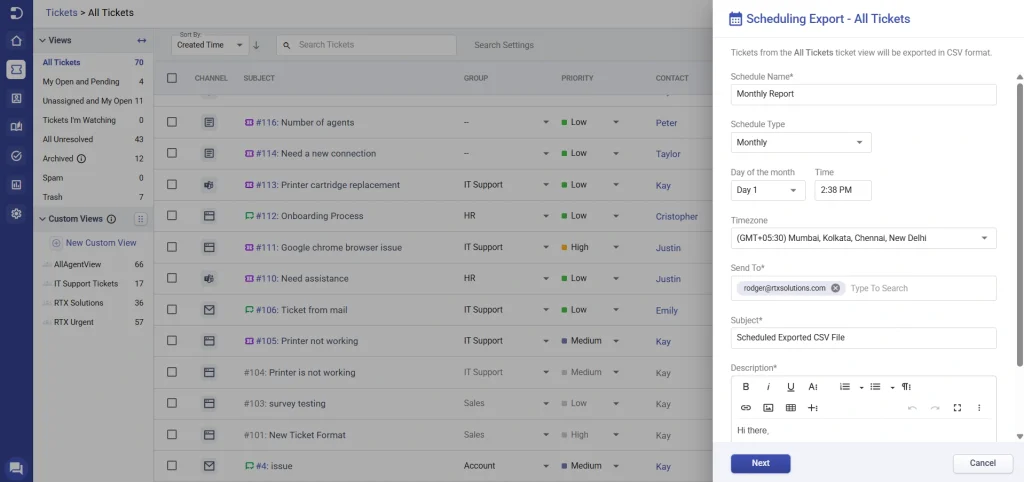Open the All Unresolved view

pyautogui.click(x=68, y=139)
